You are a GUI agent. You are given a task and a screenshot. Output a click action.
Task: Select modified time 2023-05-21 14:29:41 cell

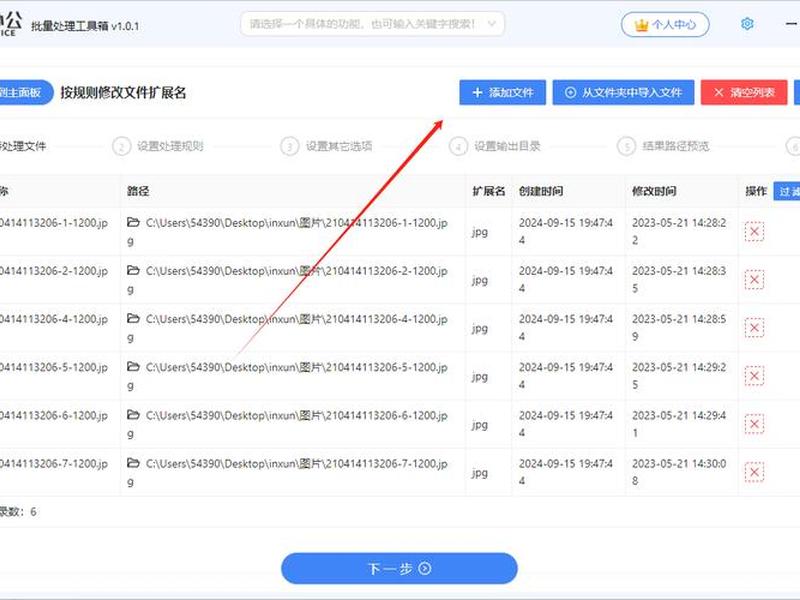coord(681,424)
